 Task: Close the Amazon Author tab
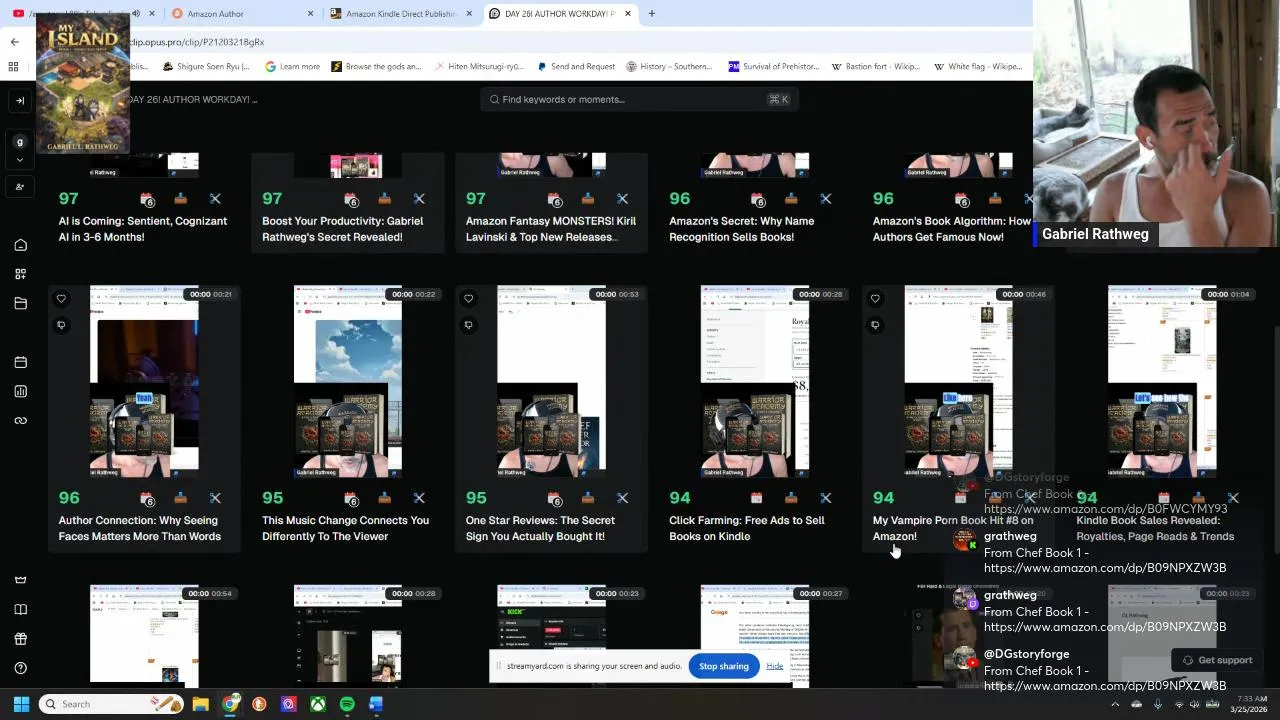[x=310, y=14]
